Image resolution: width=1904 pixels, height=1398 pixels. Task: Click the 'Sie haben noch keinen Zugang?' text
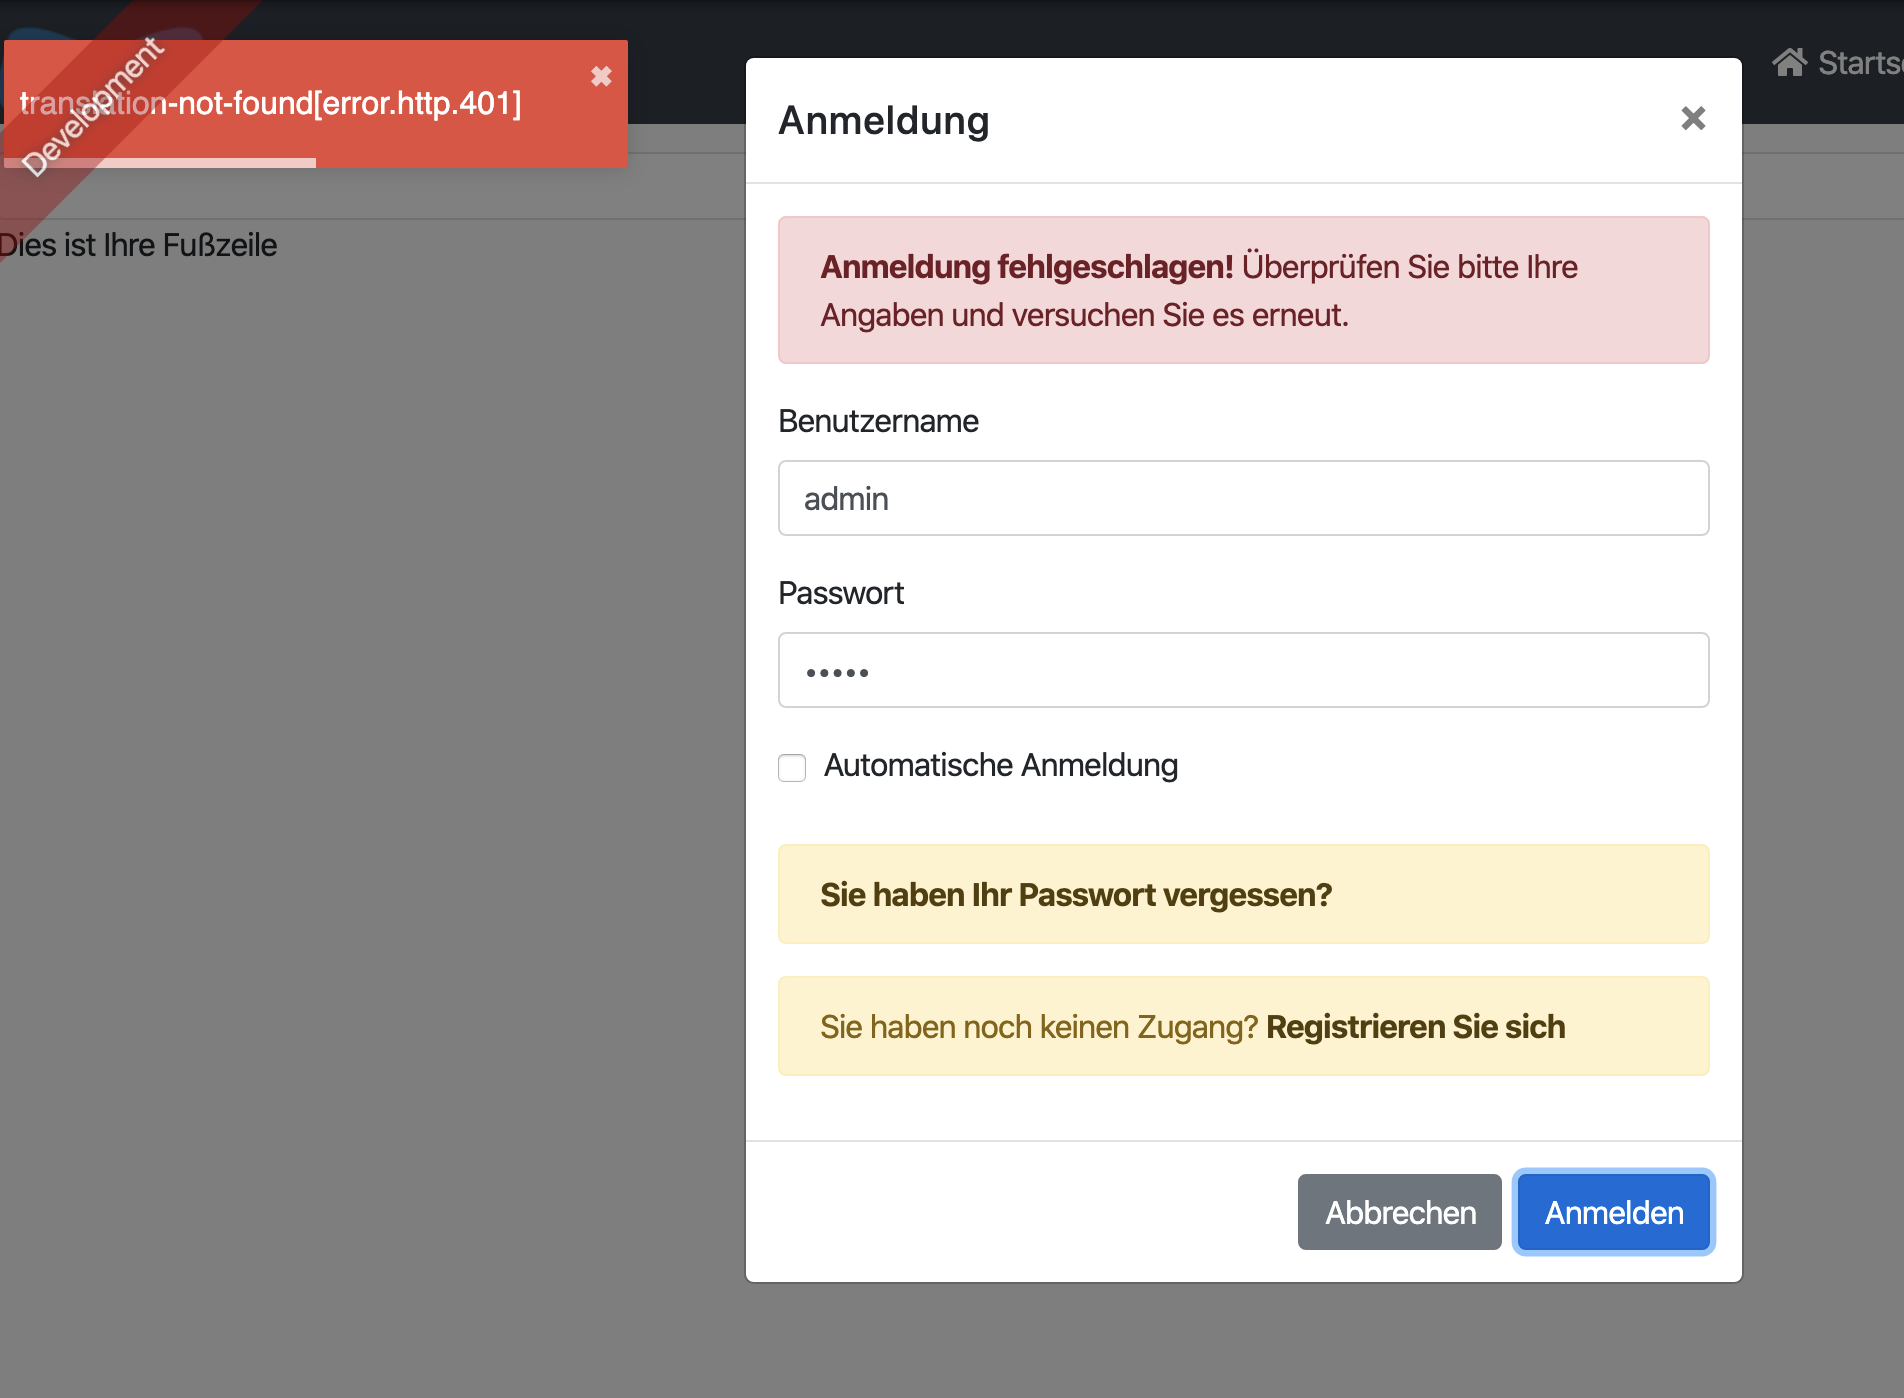1039,1027
